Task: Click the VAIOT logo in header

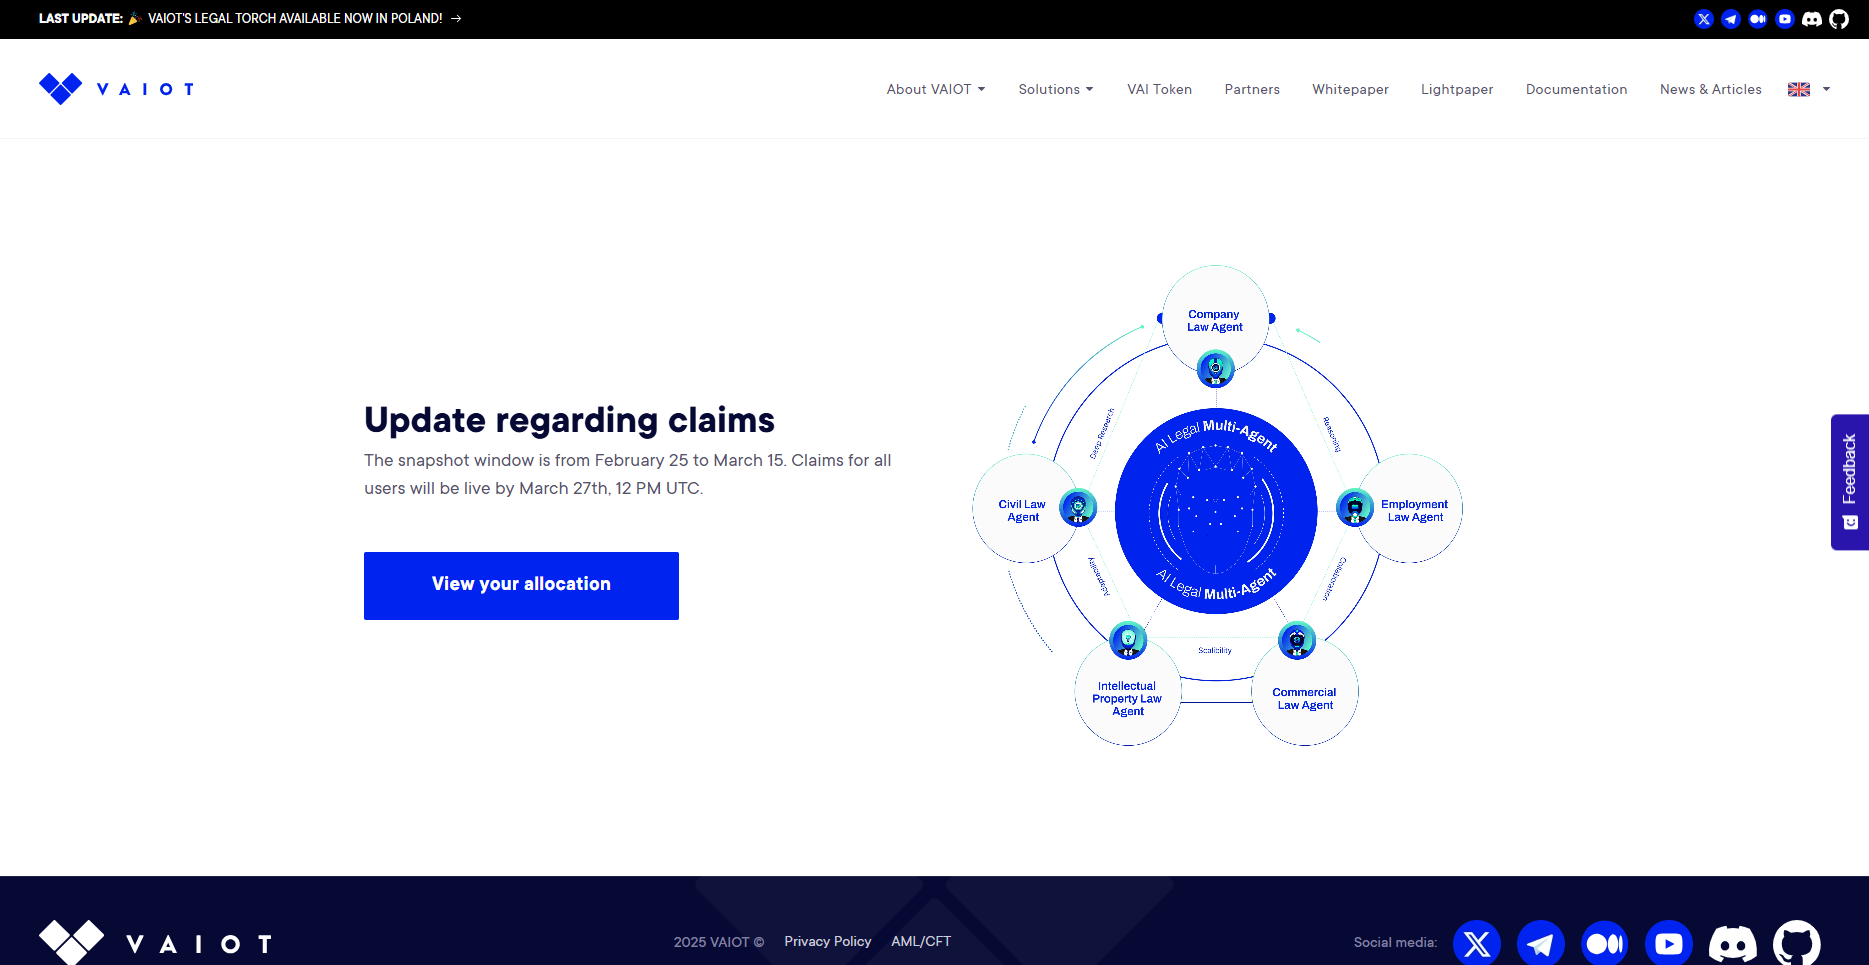Action: [116, 89]
